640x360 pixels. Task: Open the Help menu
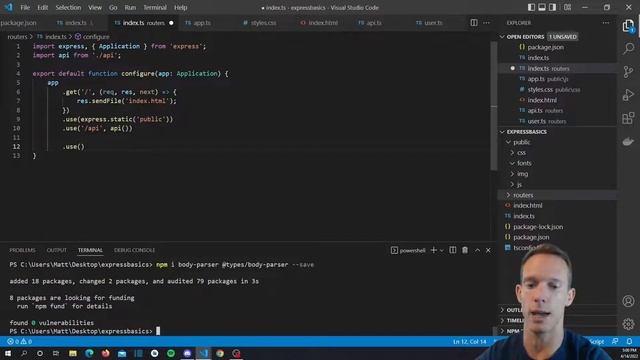coord(180,7)
